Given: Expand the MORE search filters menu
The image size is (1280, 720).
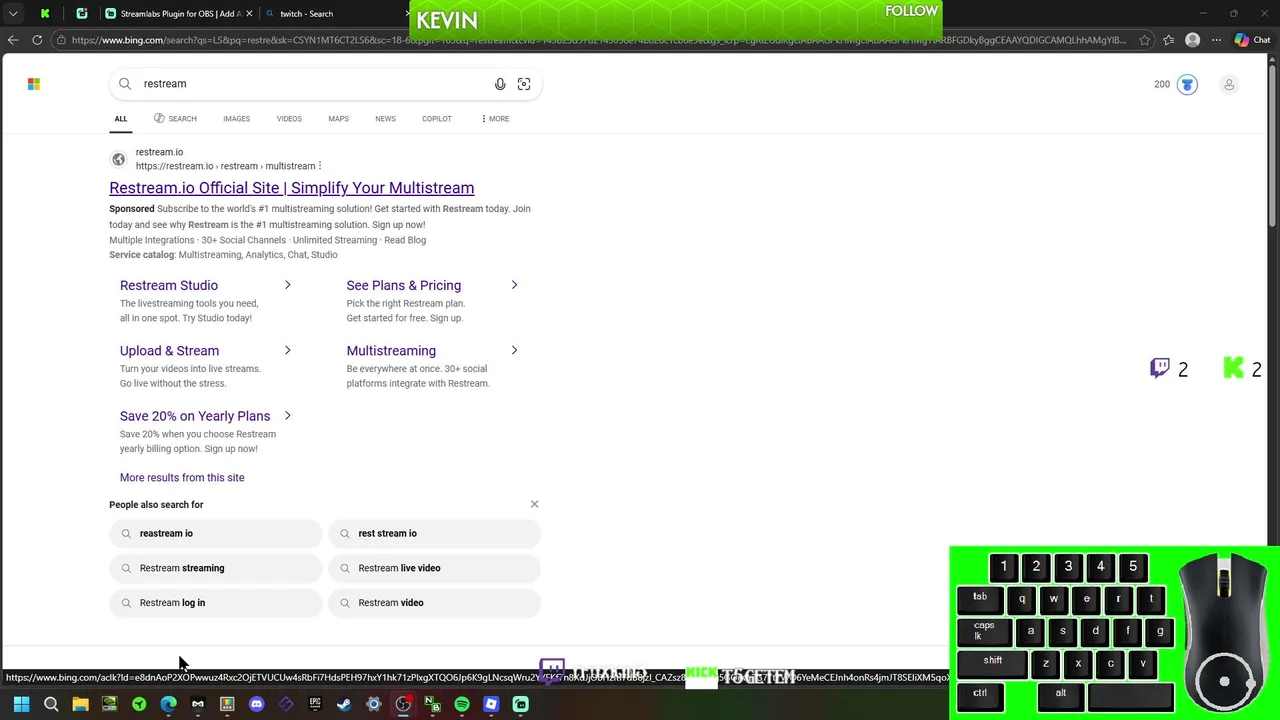Looking at the screenshot, I should pos(495,119).
